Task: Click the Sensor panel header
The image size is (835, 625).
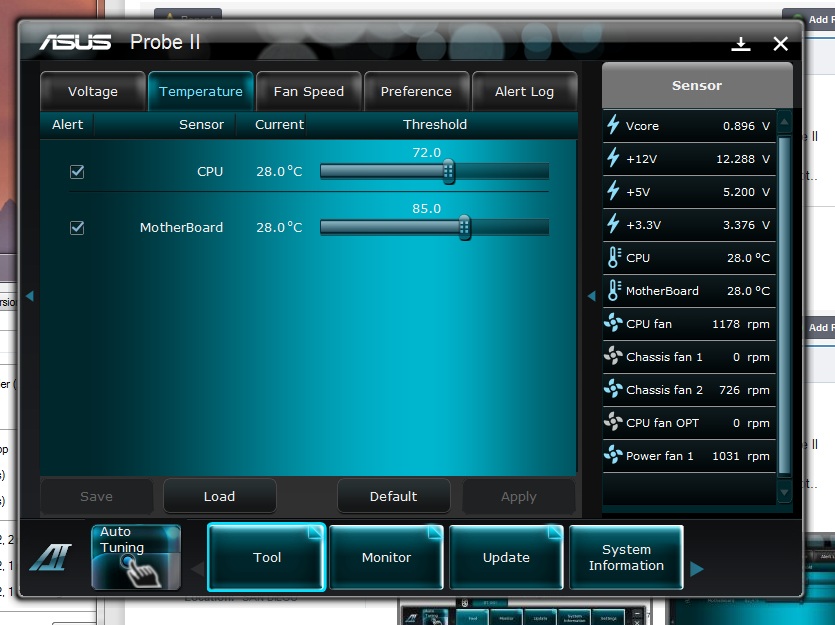Action: (x=697, y=85)
